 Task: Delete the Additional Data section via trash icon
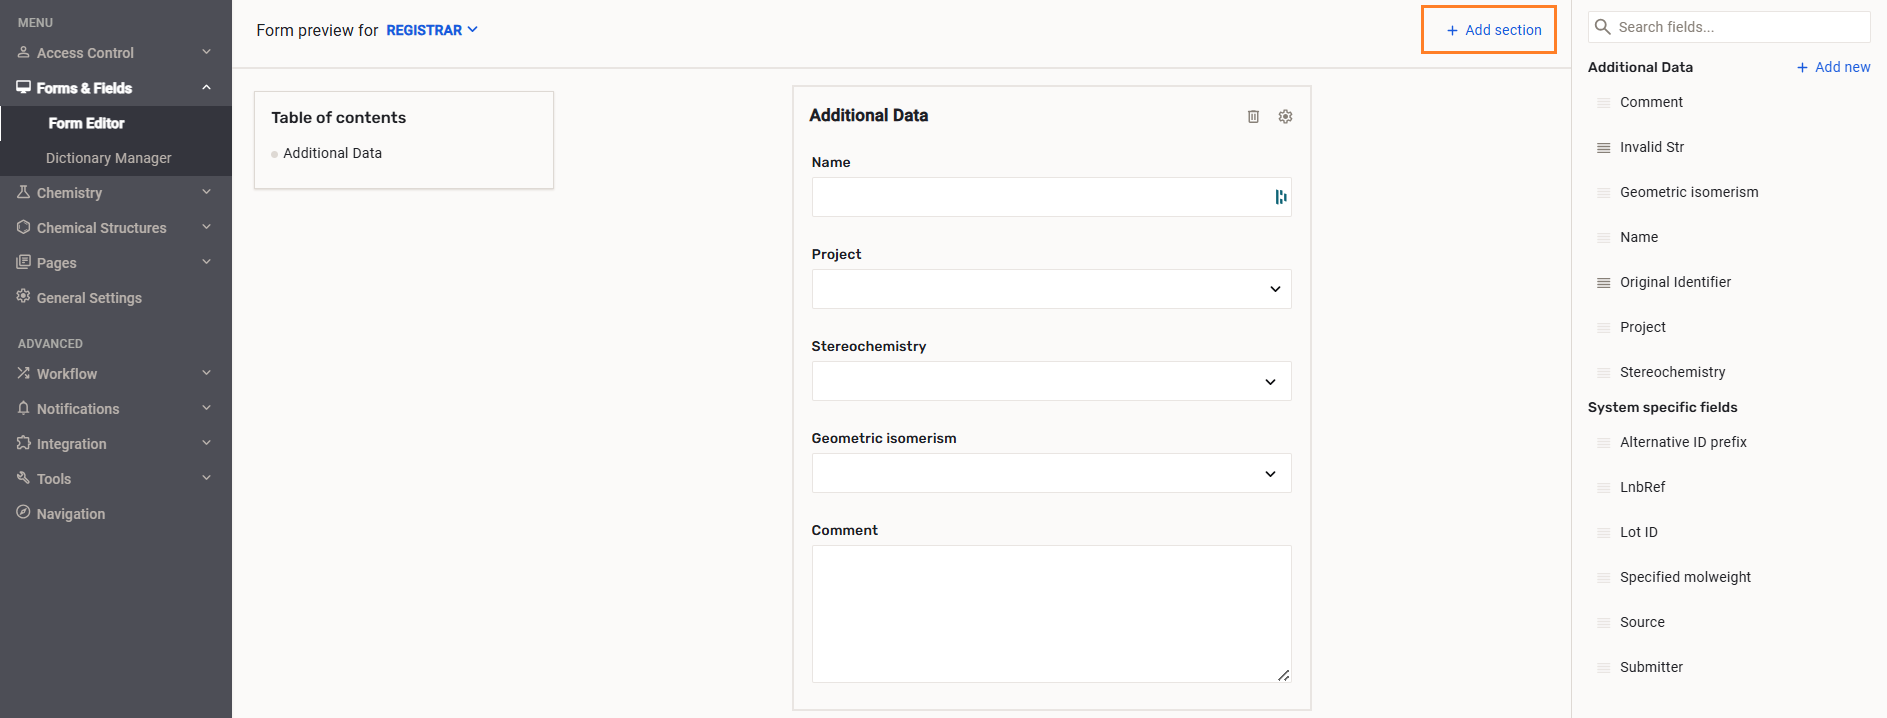[x=1253, y=117]
